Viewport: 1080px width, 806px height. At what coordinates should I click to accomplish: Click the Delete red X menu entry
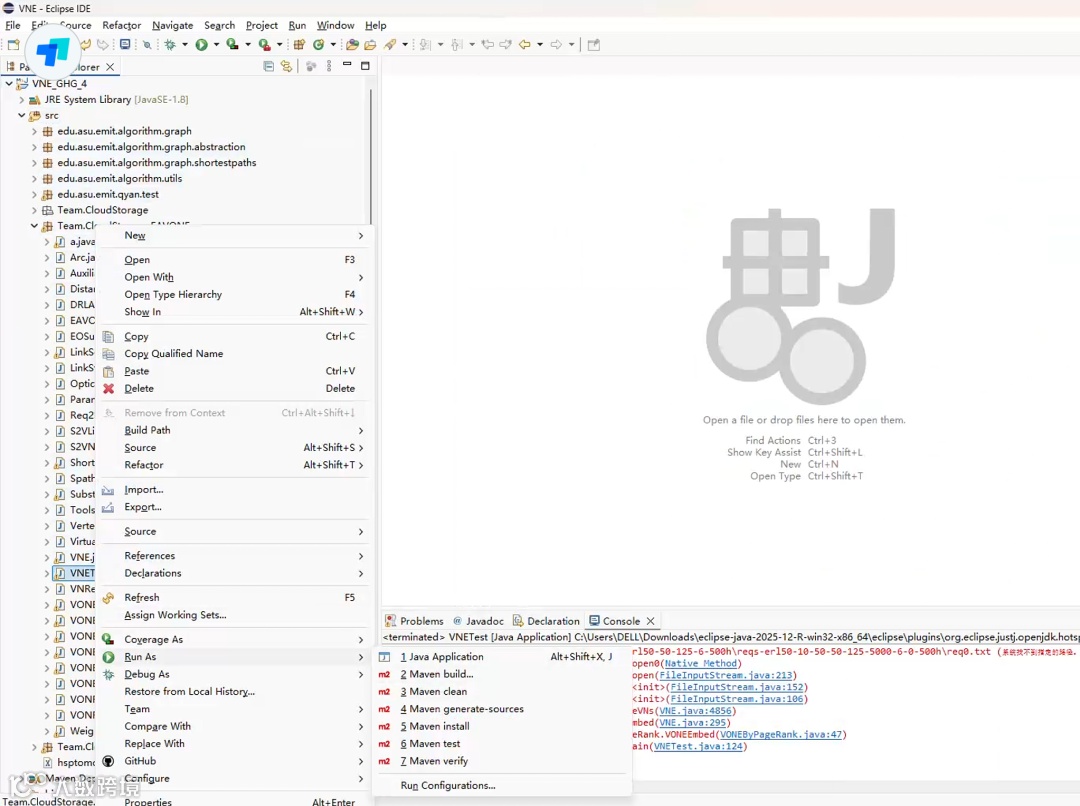pos(234,389)
